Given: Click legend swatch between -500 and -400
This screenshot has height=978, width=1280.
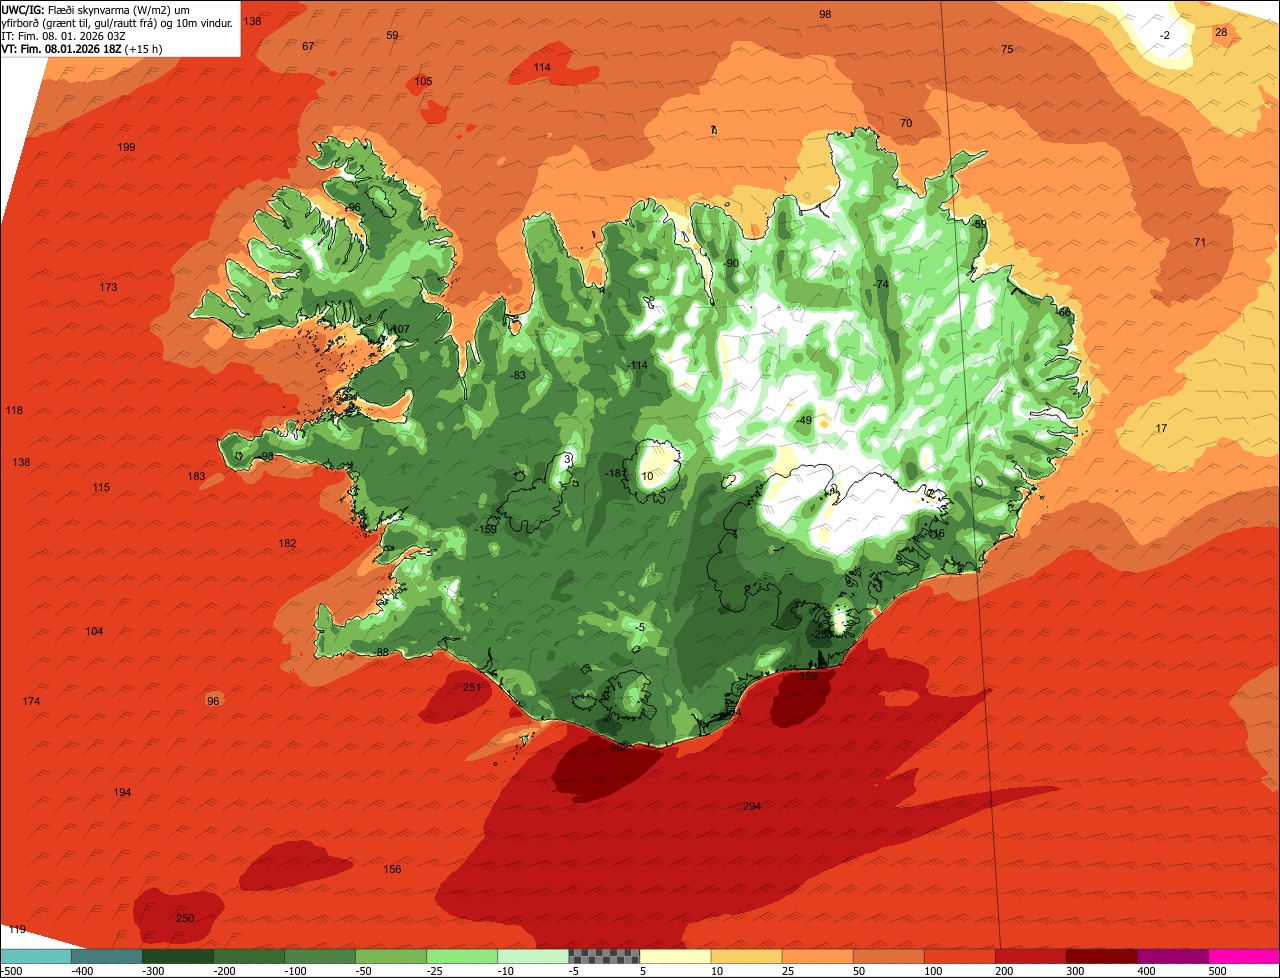Looking at the screenshot, I should (36, 956).
